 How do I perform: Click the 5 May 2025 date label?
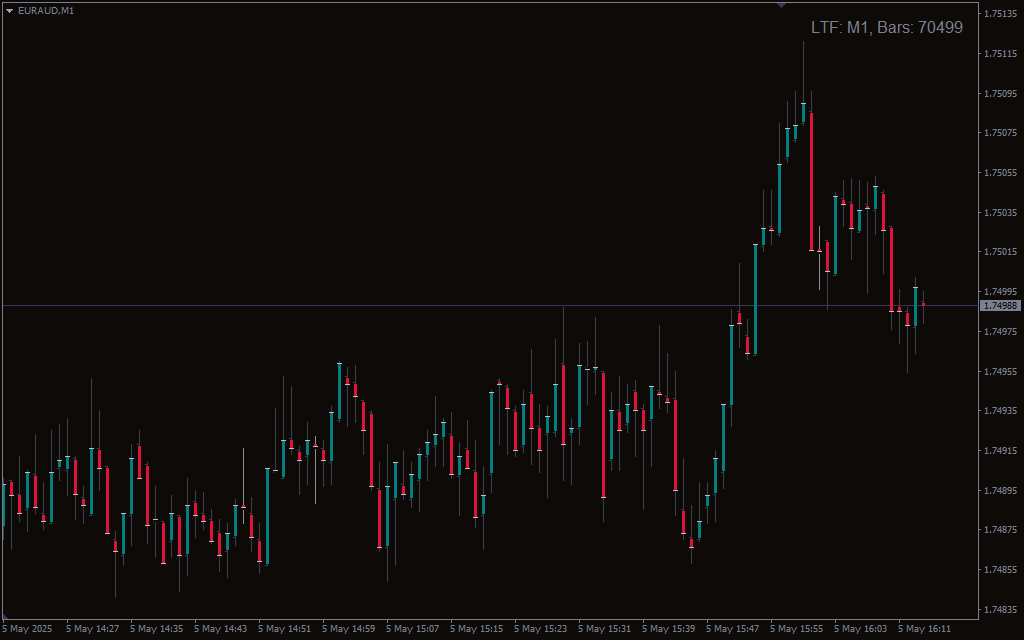coord(27,629)
